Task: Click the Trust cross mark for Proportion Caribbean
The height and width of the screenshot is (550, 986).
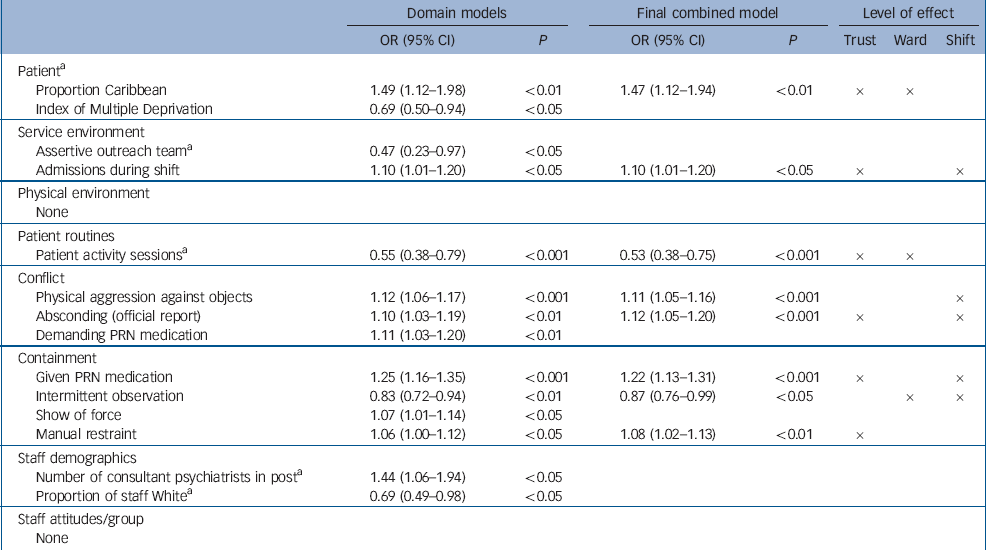Action: click(859, 91)
